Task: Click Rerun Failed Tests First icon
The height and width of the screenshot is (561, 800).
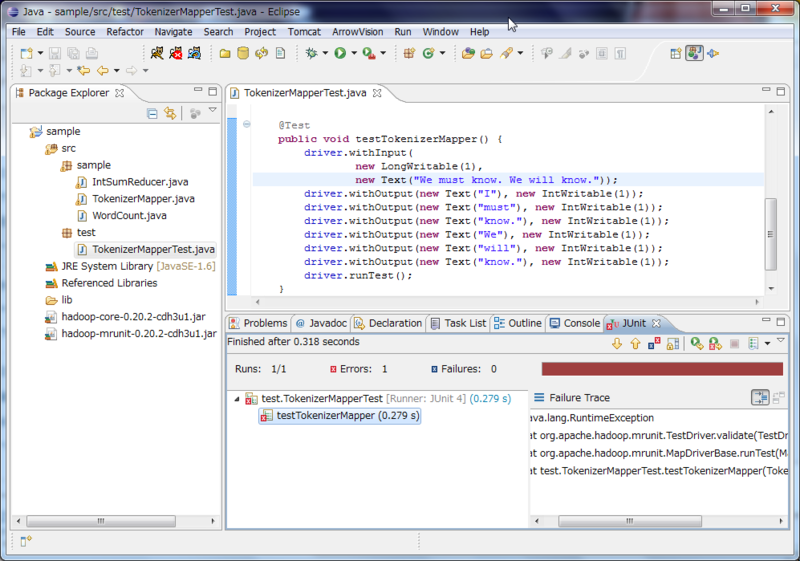Action: point(715,344)
